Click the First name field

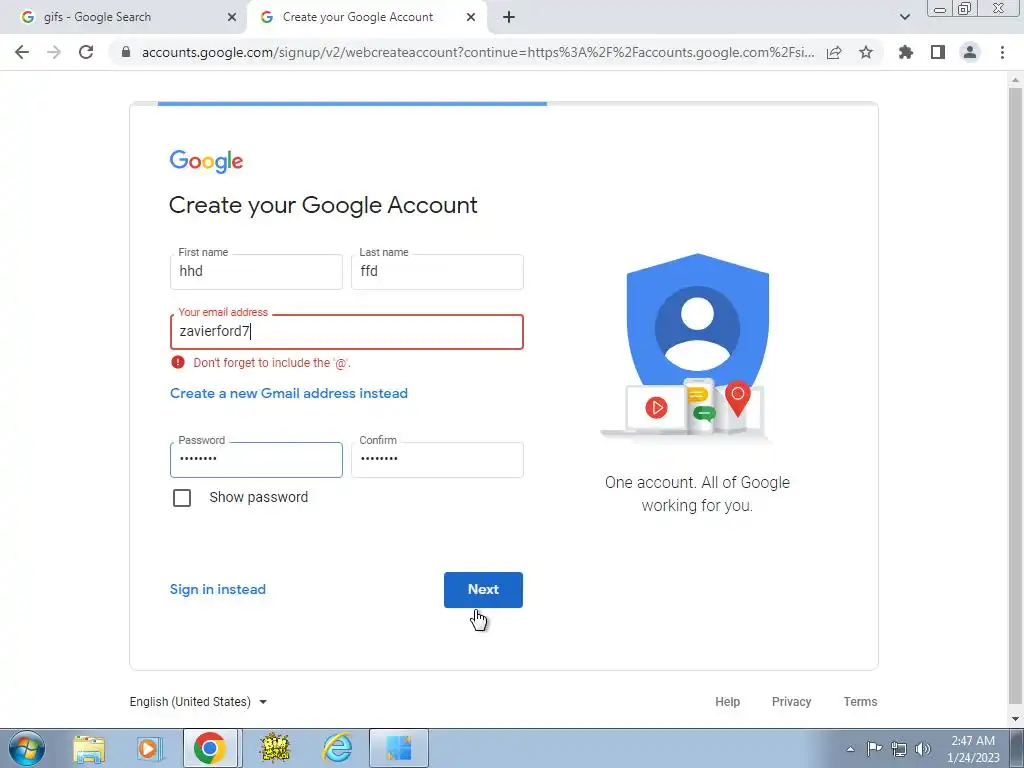[x=256, y=272]
